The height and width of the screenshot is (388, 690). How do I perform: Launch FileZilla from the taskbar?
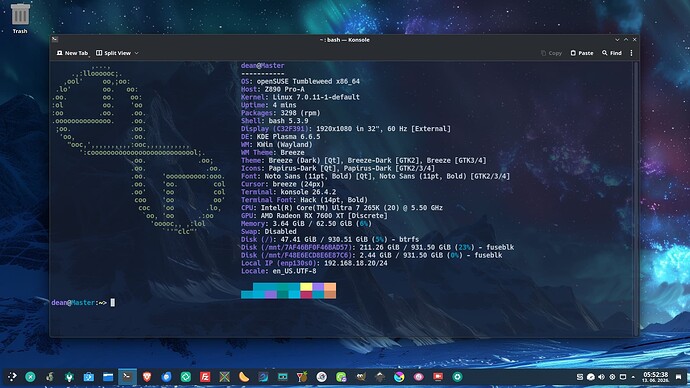point(205,377)
